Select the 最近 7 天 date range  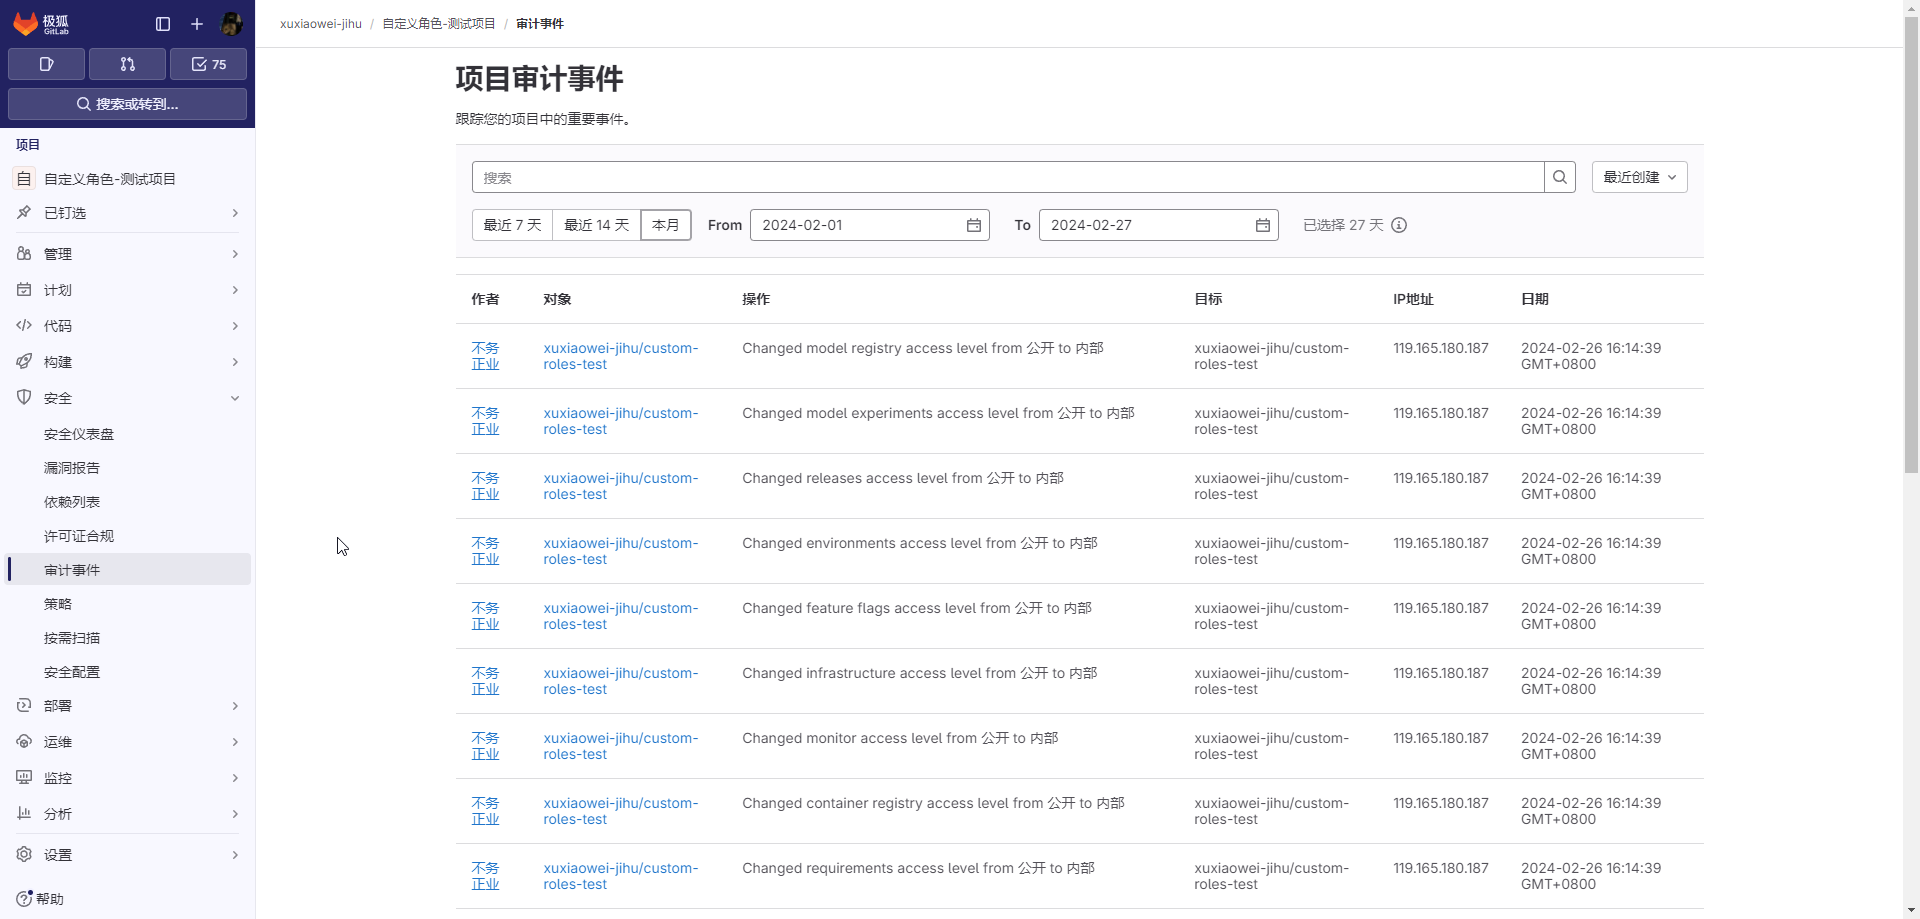[512, 225]
